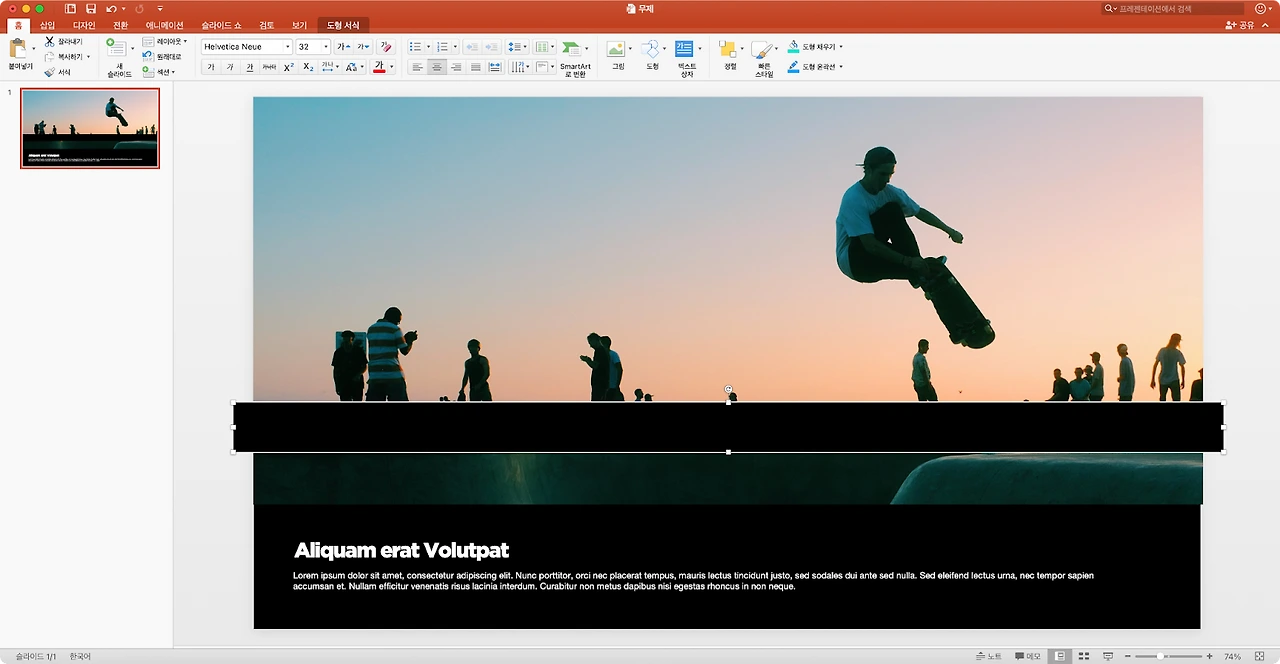
Task: Toggle strikethrough text formatting
Action: (x=269, y=67)
